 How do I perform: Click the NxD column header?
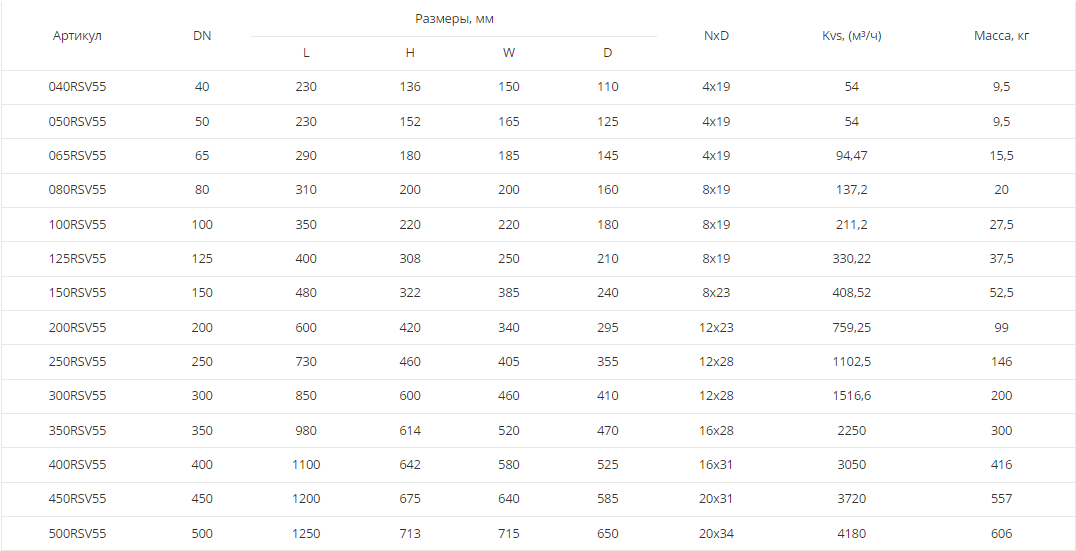point(716,36)
